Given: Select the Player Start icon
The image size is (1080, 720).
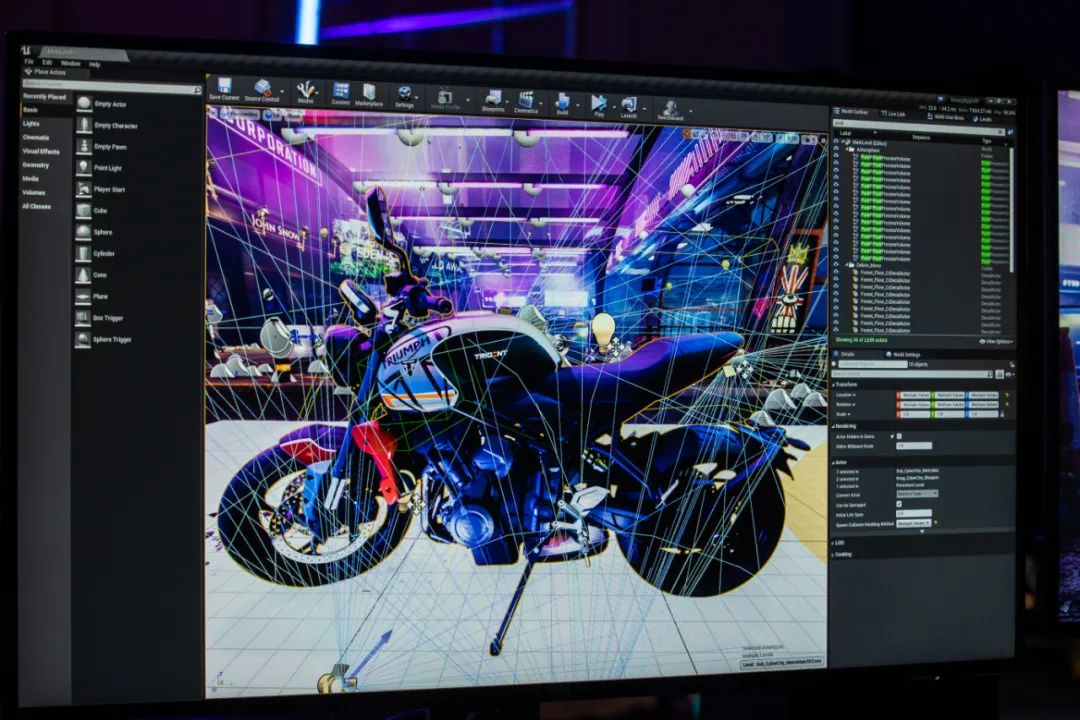Looking at the screenshot, I should [83, 189].
